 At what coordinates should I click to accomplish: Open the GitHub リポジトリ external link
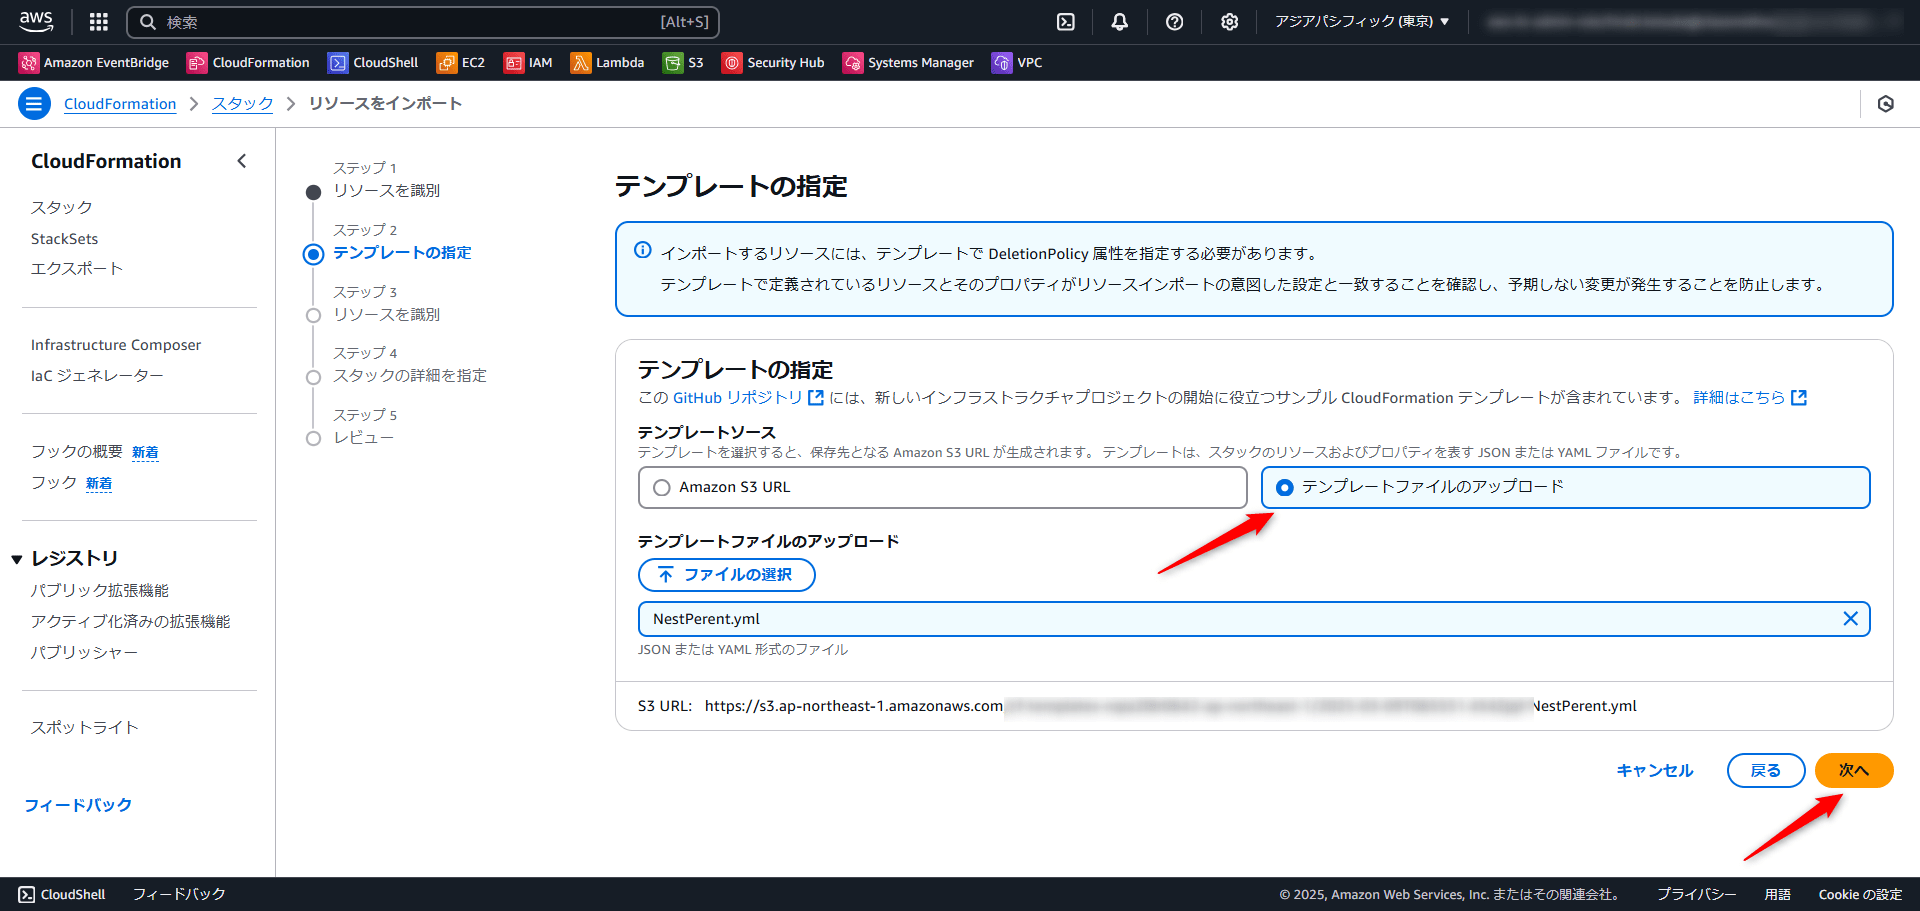point(748,398)
